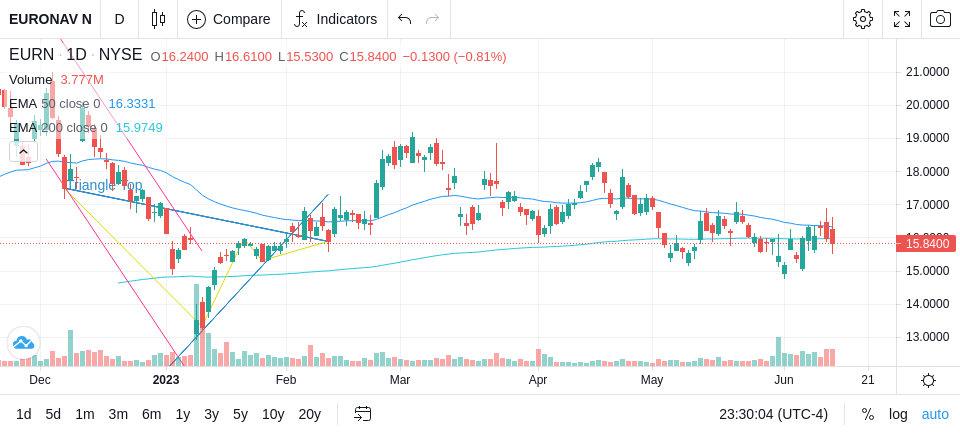This screenshot has height=433, width=960.
Task: Toggle auto scale
Action: (935, 415)
